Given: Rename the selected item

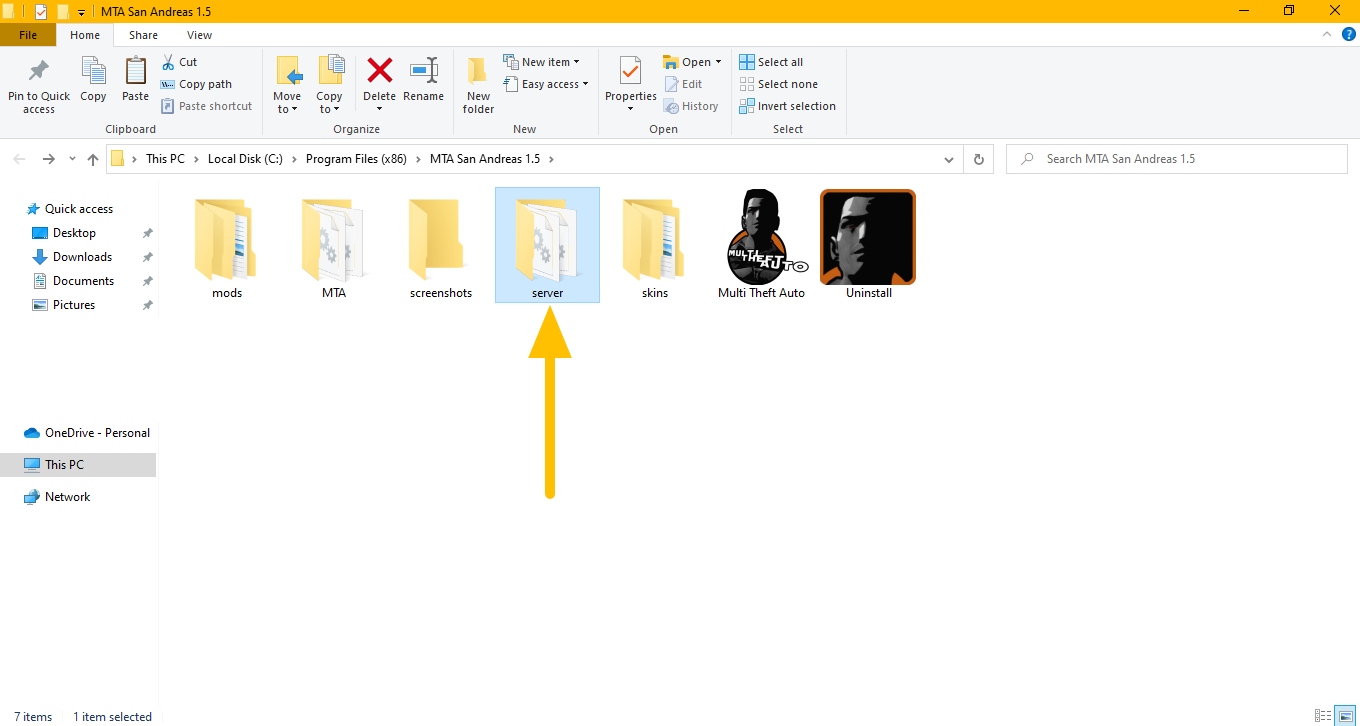Looking at the screenshot, I should [x=423, y=80].
